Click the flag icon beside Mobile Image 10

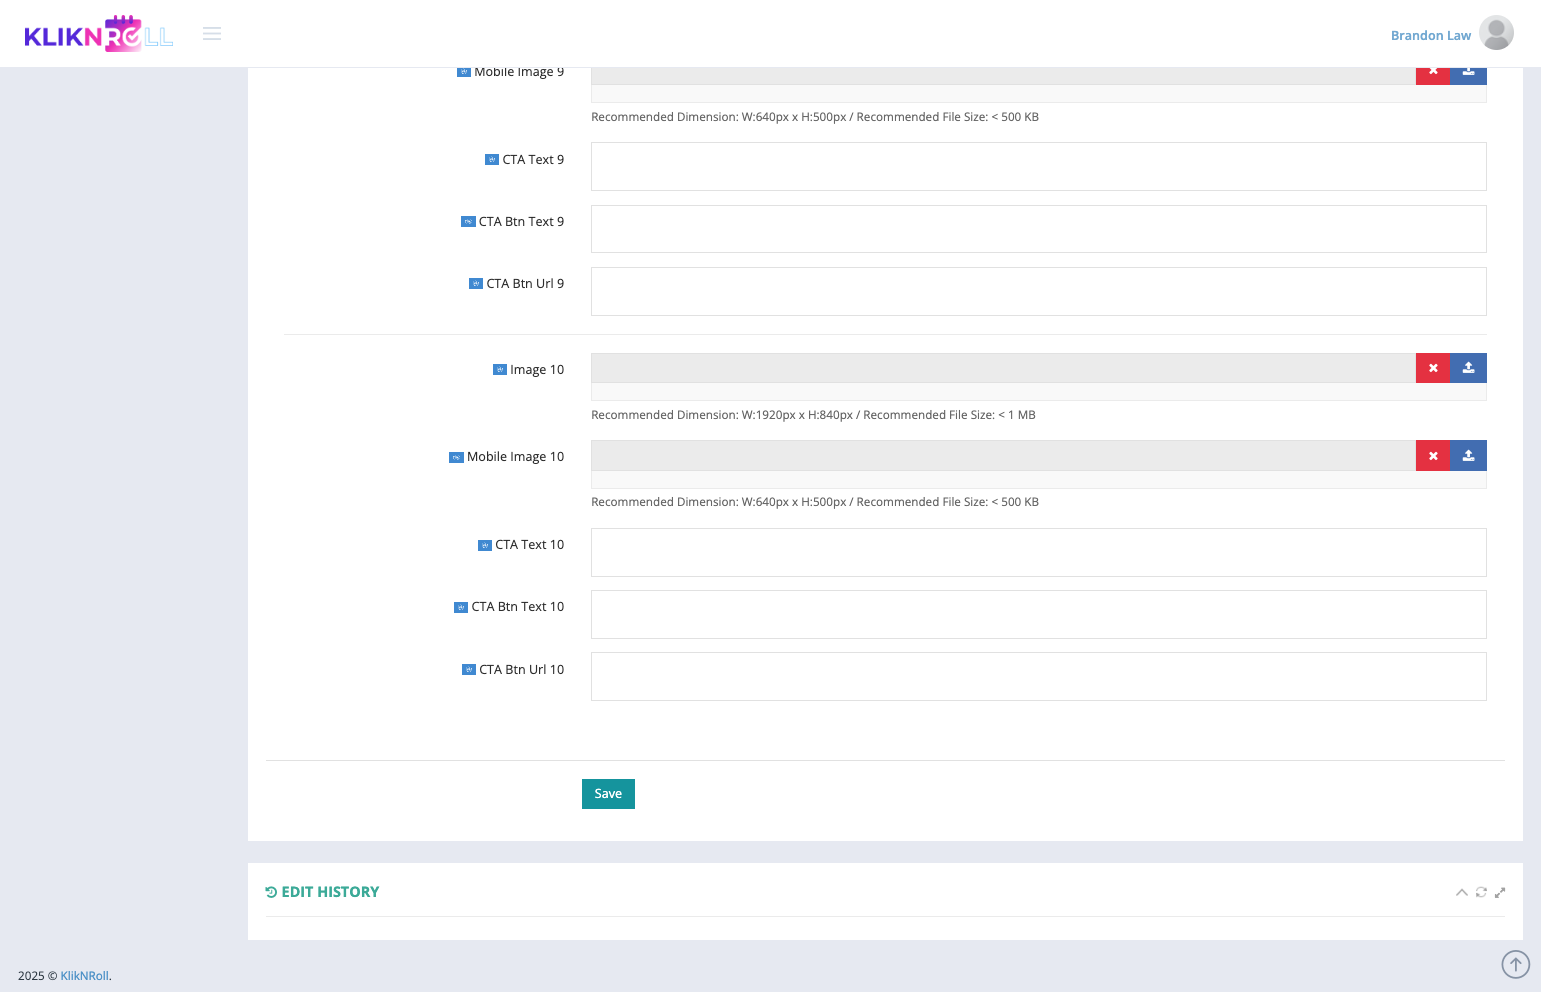coord(456,457)
